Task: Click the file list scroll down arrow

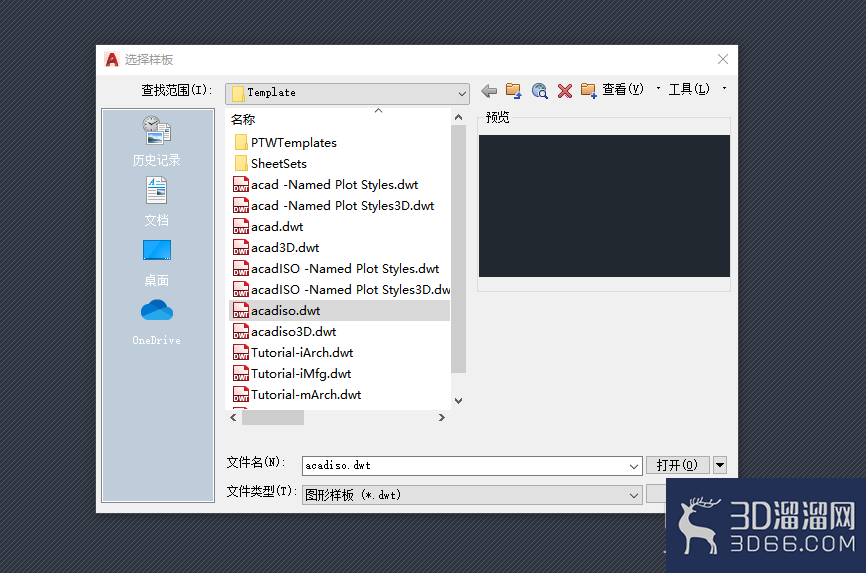Action: point(458,401)
